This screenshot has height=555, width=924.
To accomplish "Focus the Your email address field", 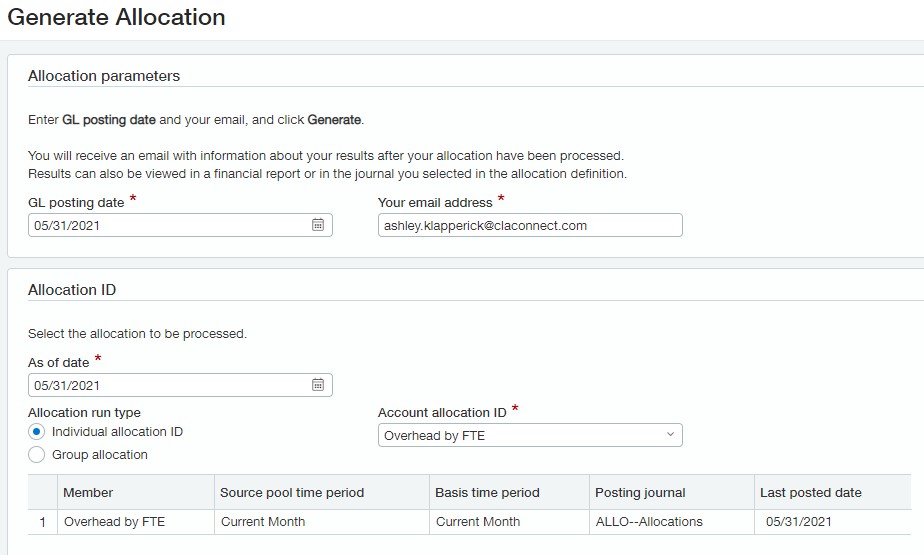I will [x=530, y=226].
